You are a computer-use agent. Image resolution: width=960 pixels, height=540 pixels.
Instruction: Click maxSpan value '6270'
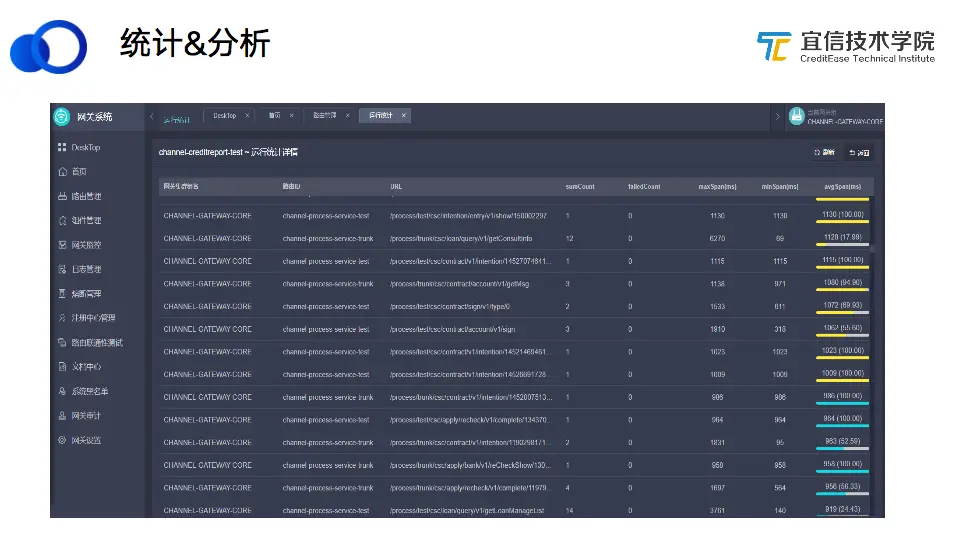click(718, 239)
